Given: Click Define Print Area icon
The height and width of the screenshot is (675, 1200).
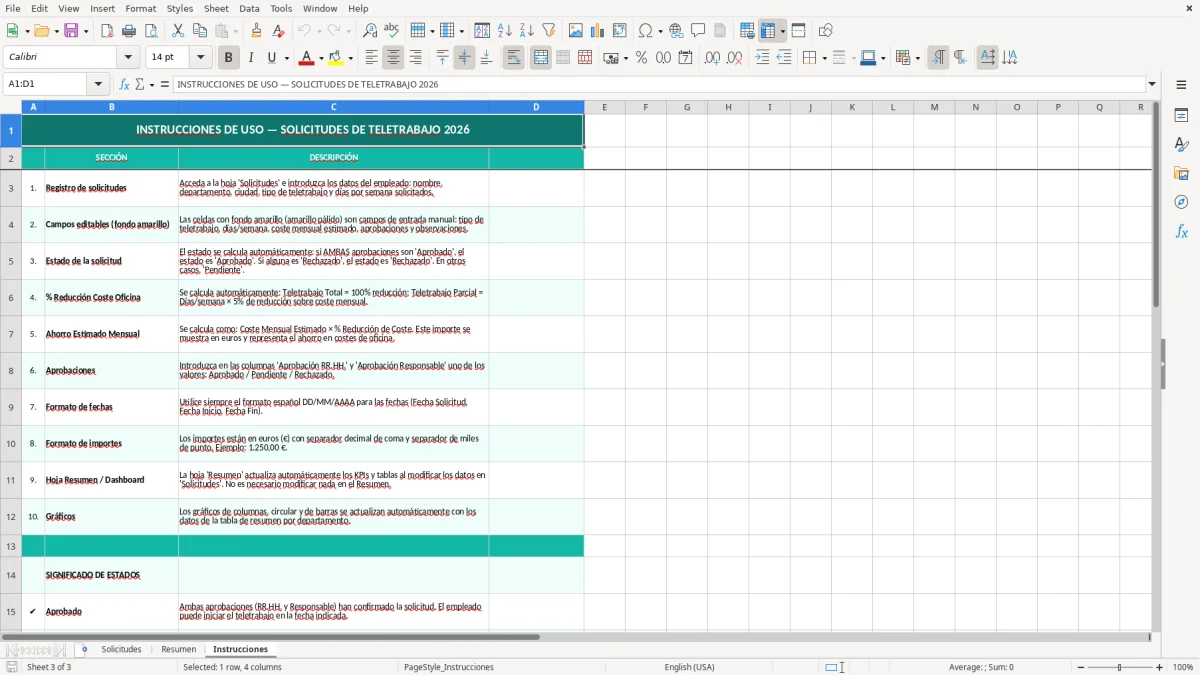Looking at the screenshot, I should (747, 31).
